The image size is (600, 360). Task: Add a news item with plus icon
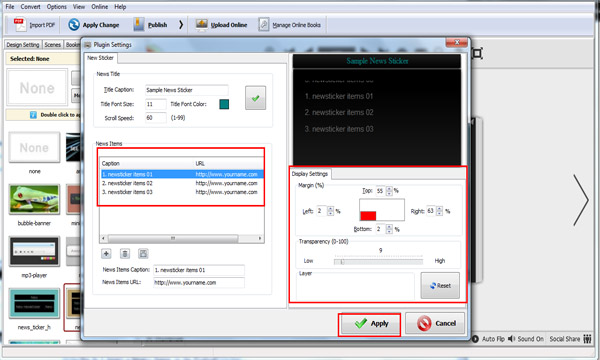[x=106, y=253]
